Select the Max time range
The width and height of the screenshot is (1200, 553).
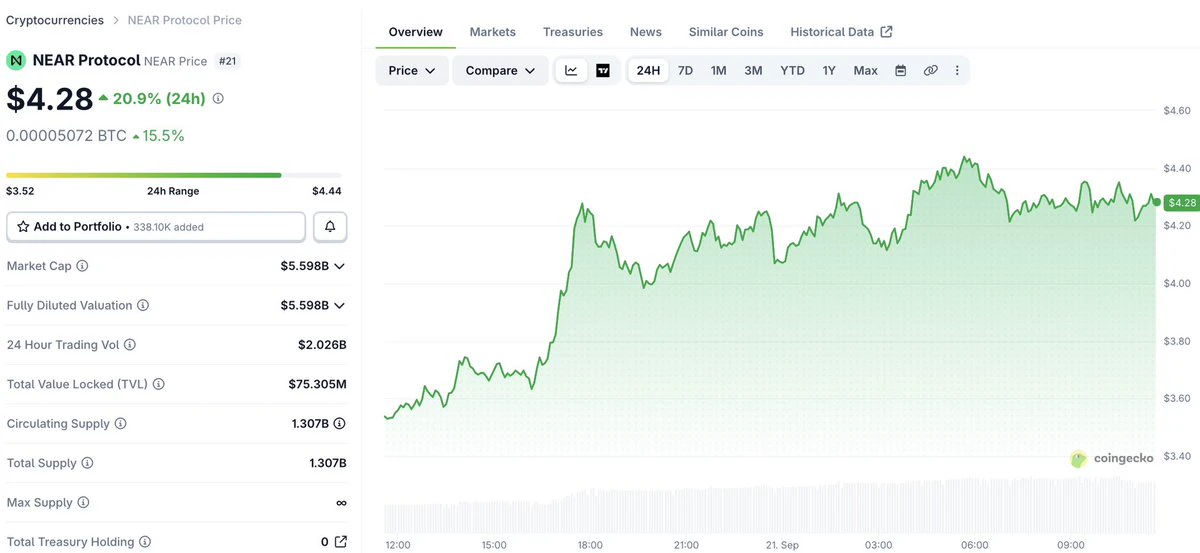coord(866,71)
